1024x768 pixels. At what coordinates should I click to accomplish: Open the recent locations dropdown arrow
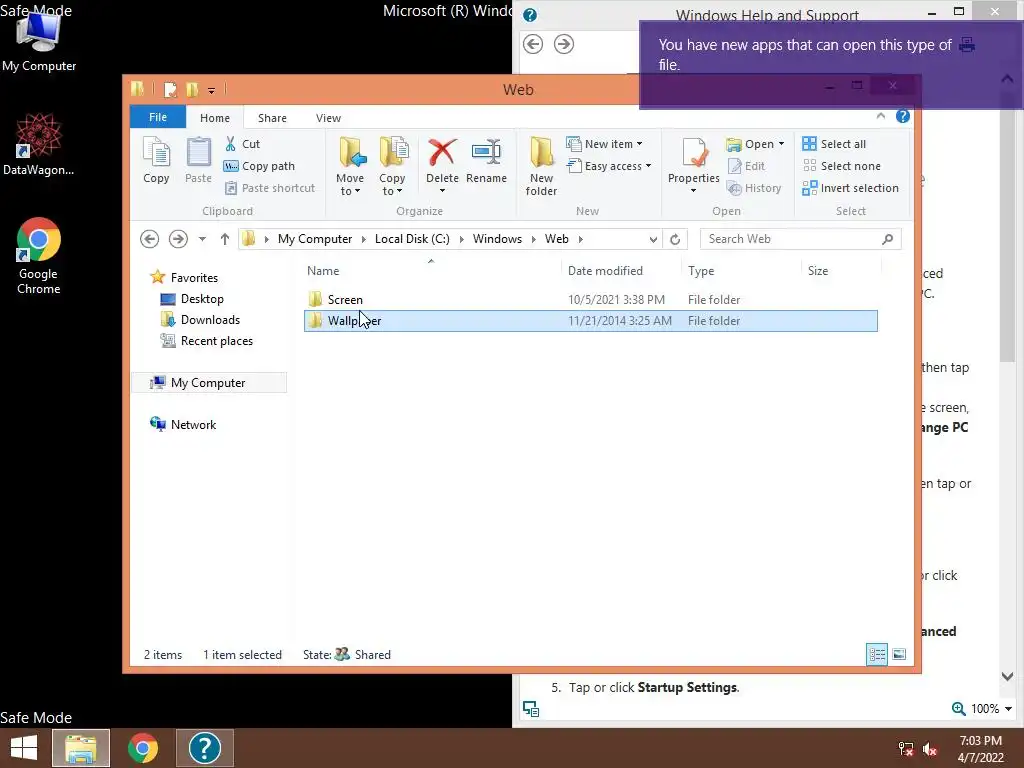click(x=202, y=239)
